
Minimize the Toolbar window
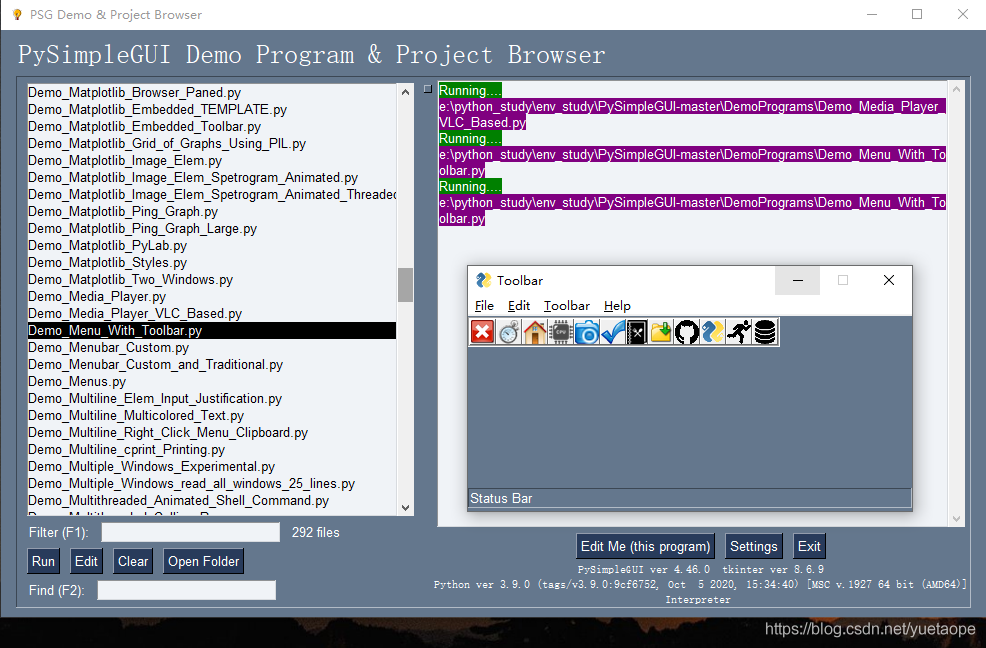(797, 281)
